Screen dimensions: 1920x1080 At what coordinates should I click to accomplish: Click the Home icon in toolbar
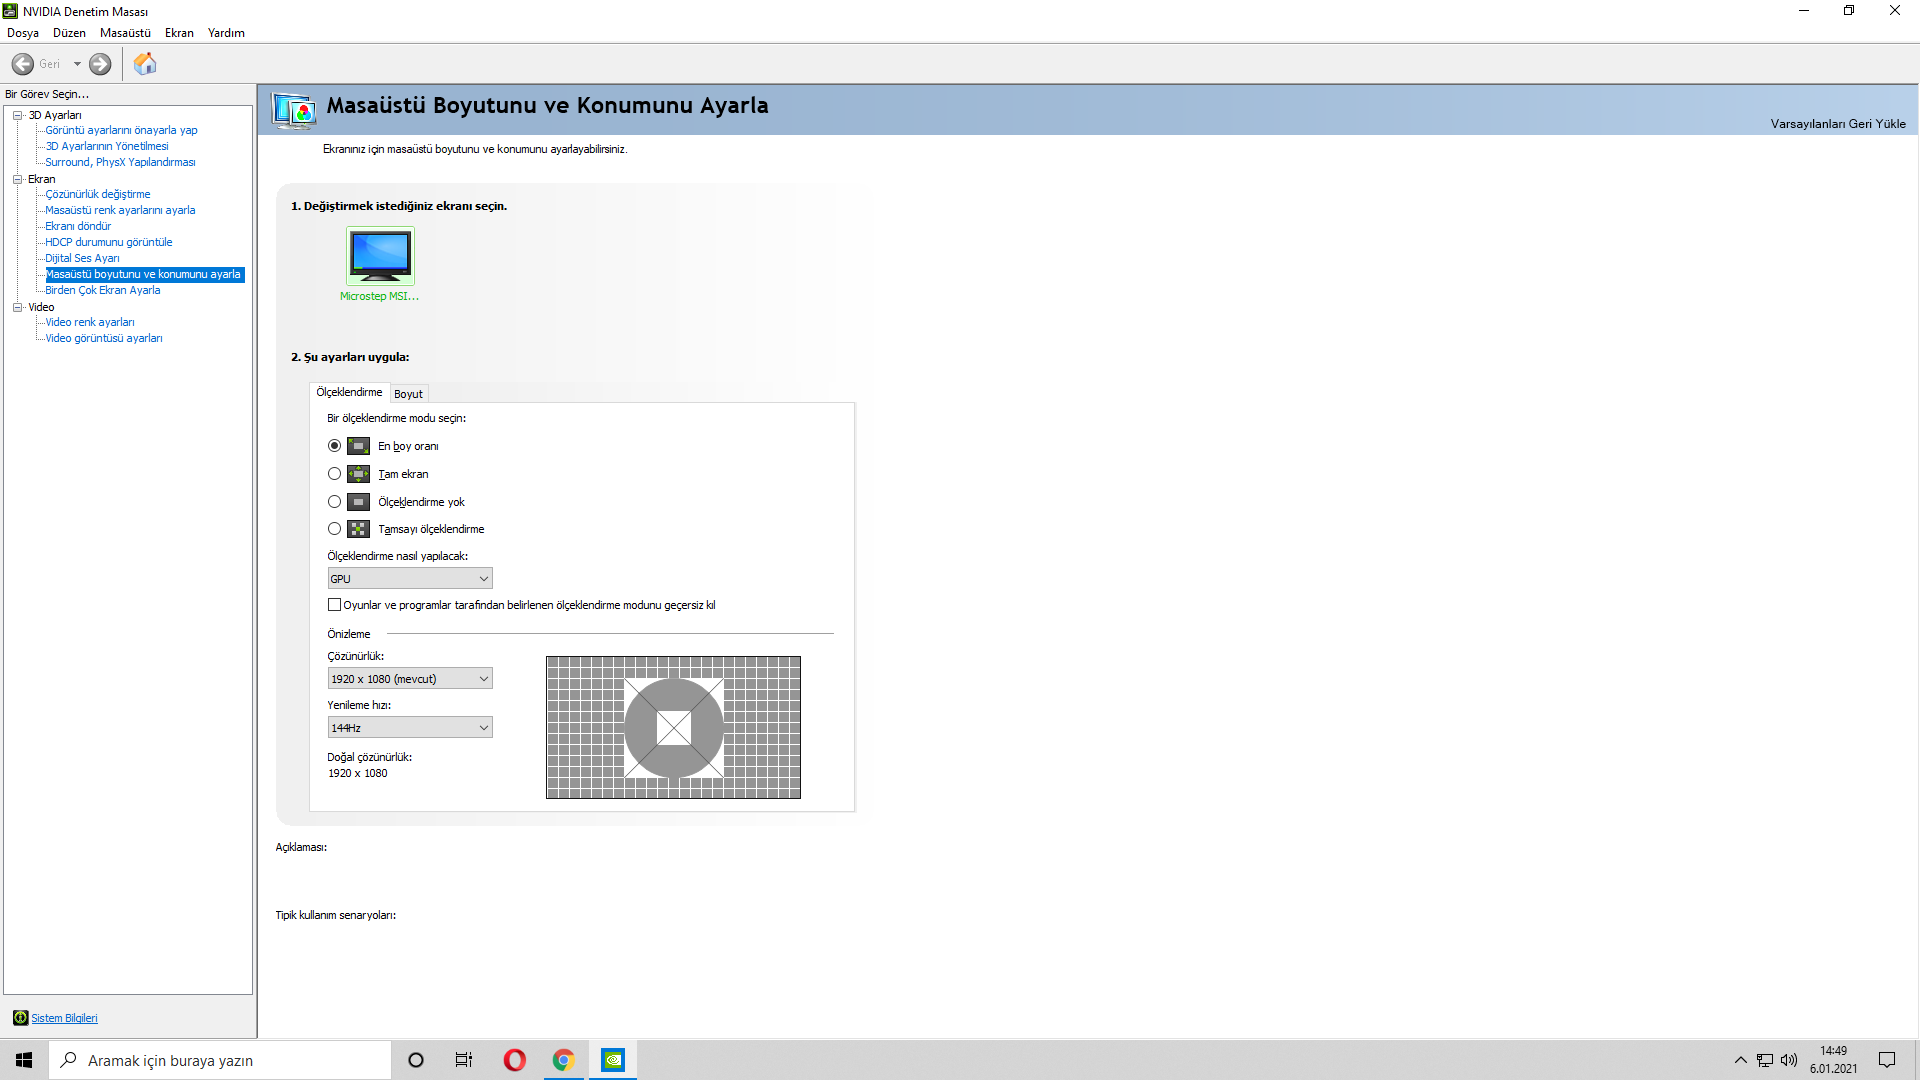[x=145, y=64]
